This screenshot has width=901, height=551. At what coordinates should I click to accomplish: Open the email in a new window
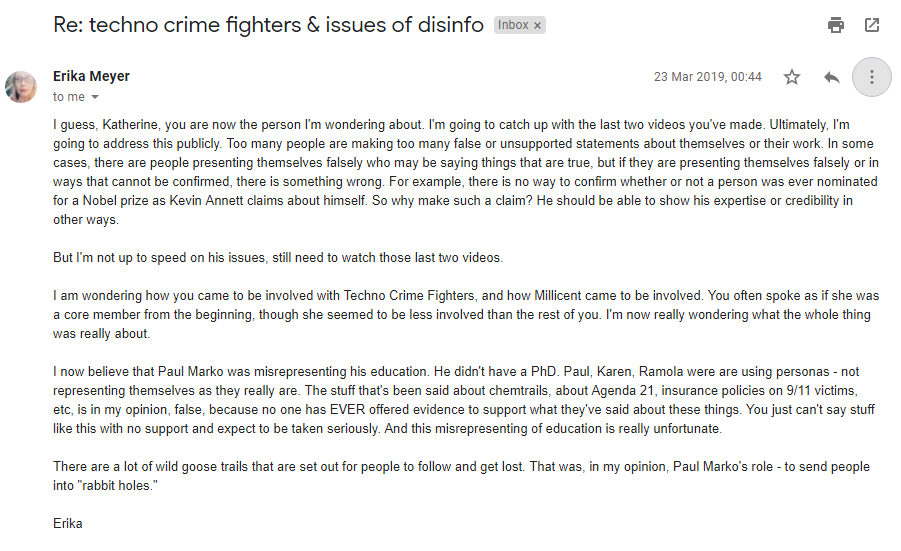(872, 25)
